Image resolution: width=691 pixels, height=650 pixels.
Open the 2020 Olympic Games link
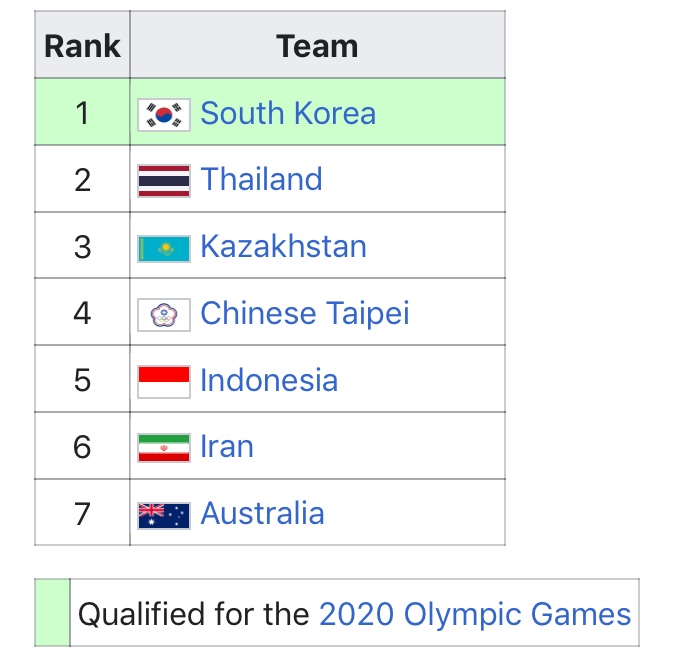(x=475, y=614)
